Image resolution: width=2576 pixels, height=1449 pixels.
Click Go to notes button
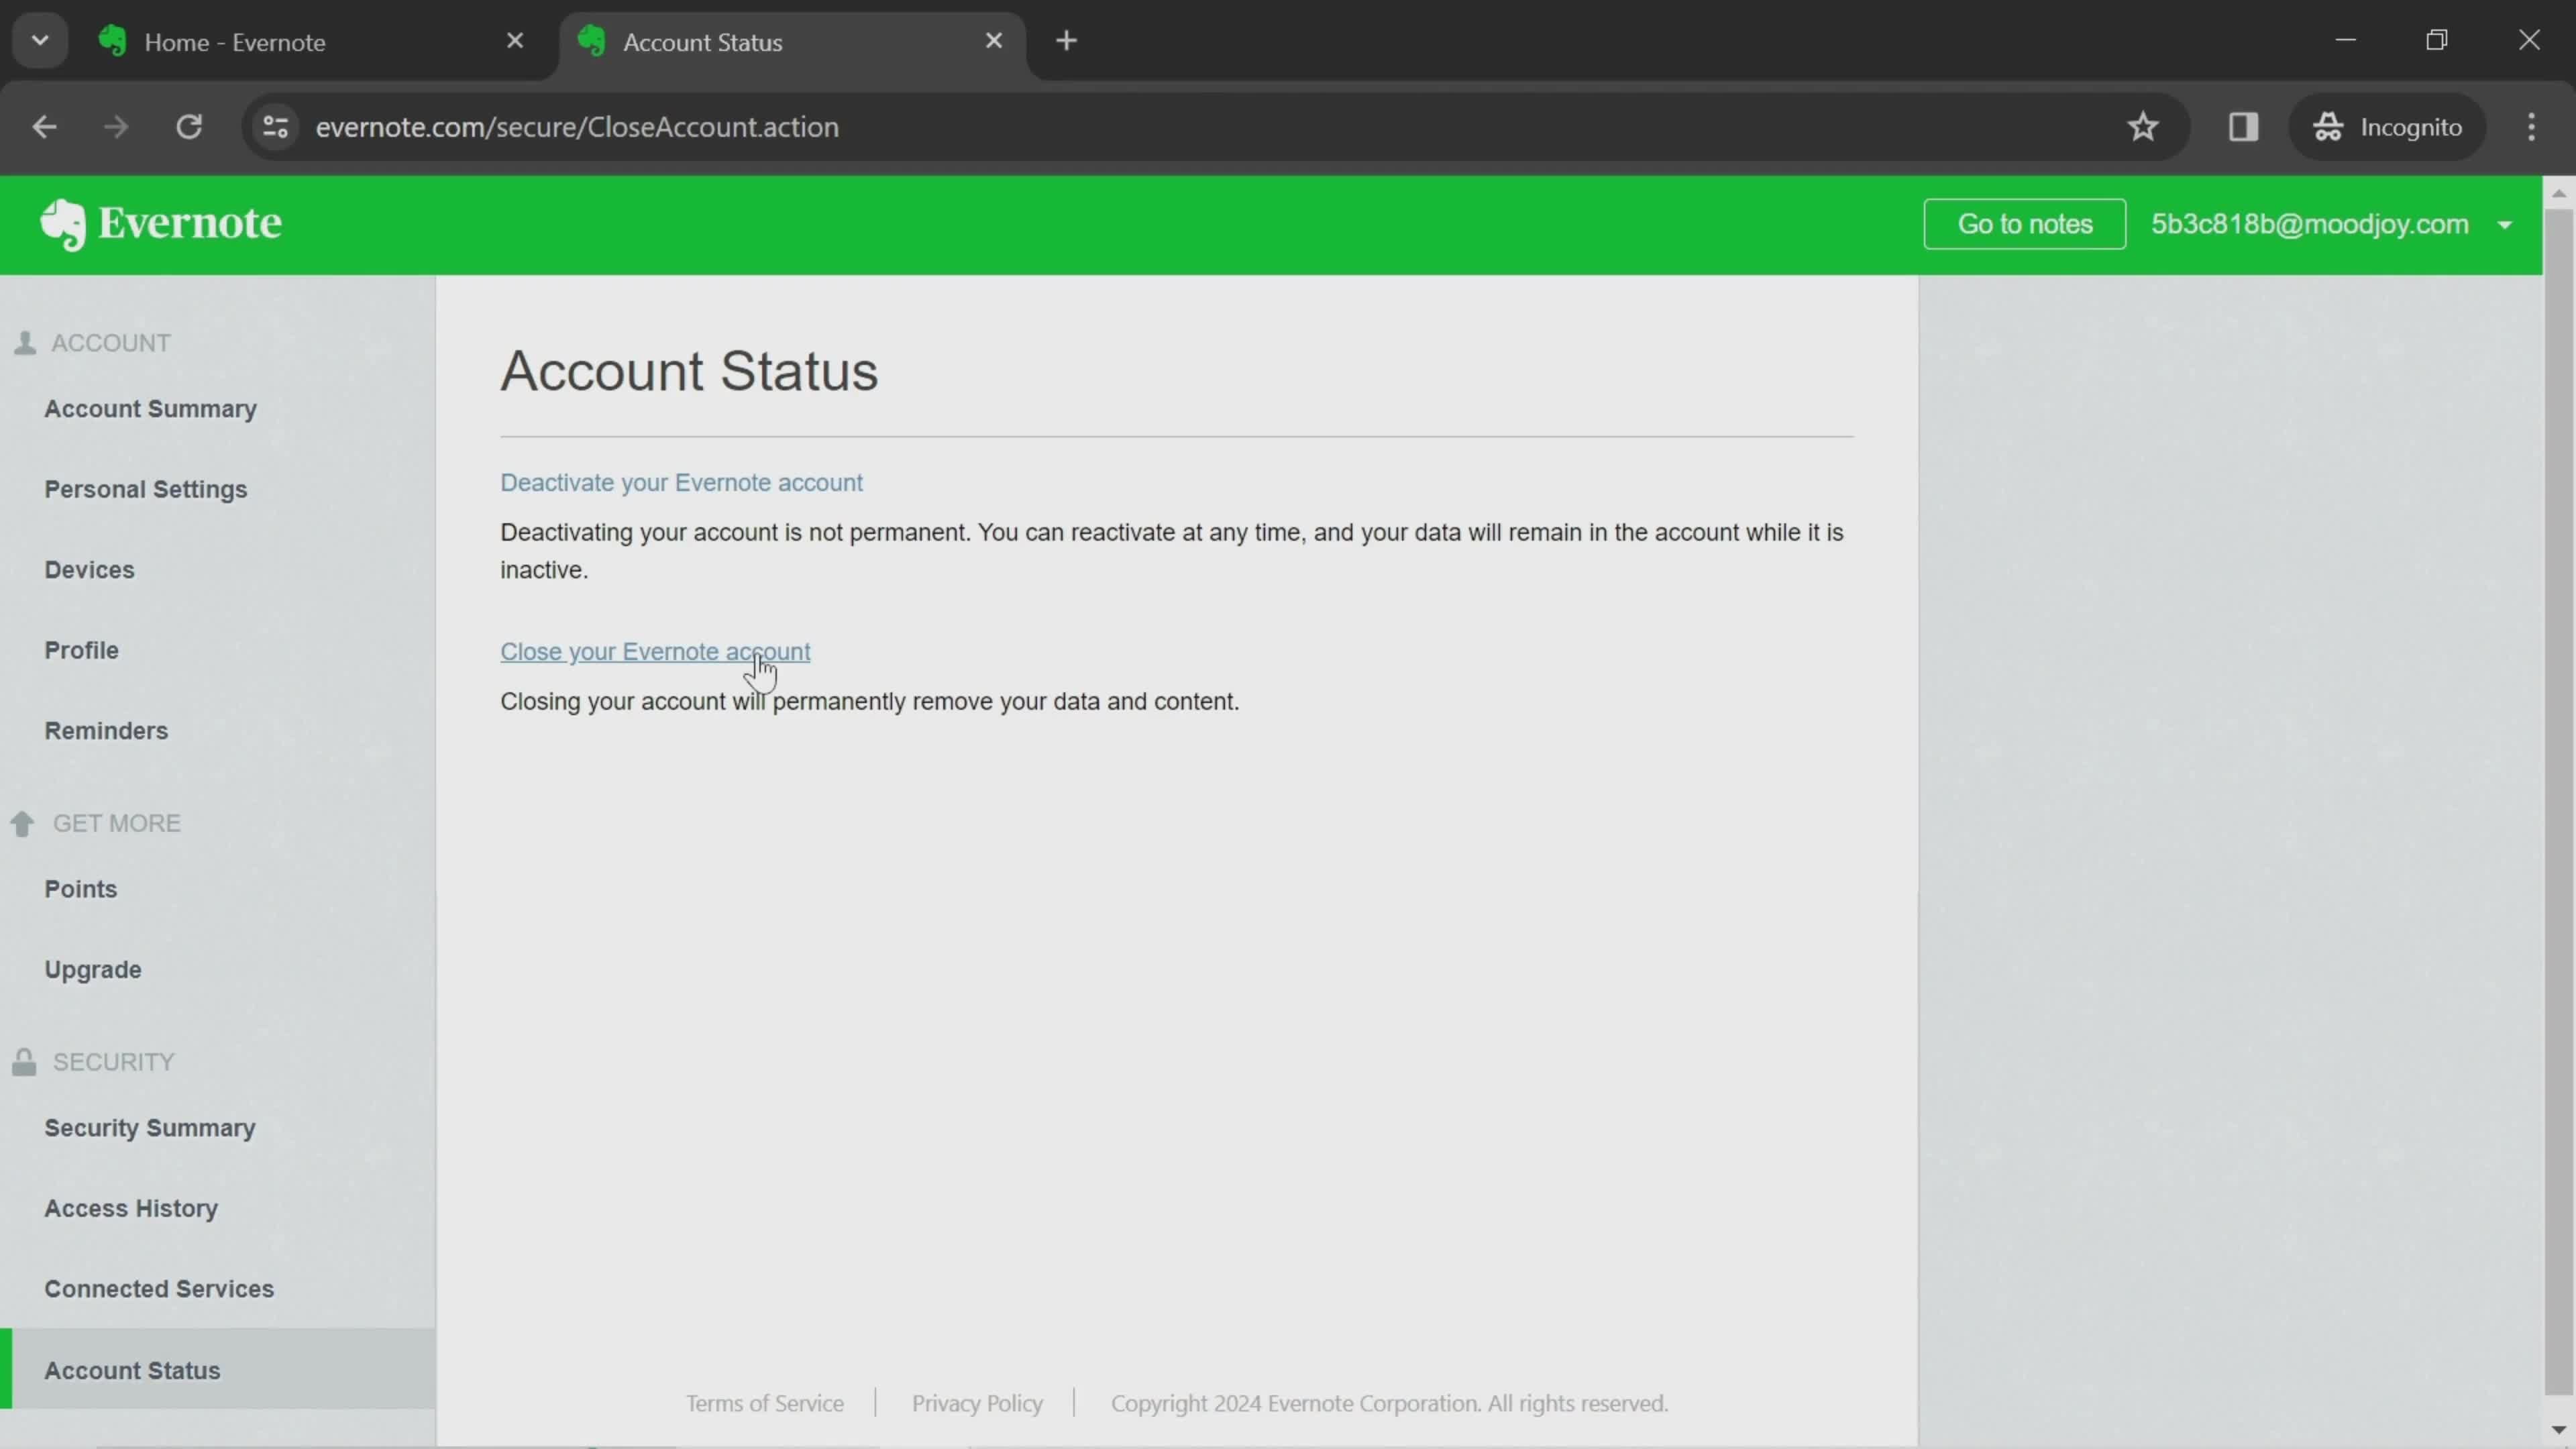(2024, 223)
